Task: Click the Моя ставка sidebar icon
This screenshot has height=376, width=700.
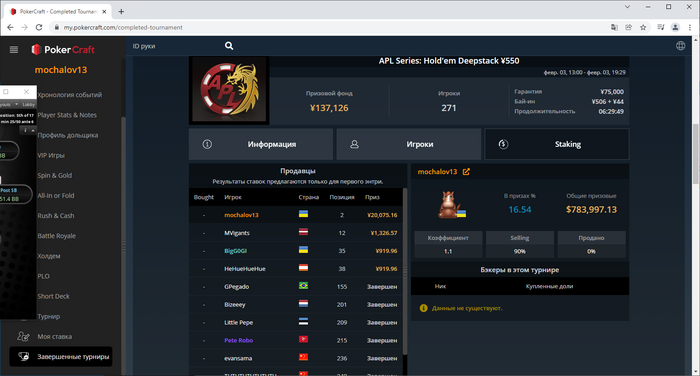Action: [x=23, y=336]
